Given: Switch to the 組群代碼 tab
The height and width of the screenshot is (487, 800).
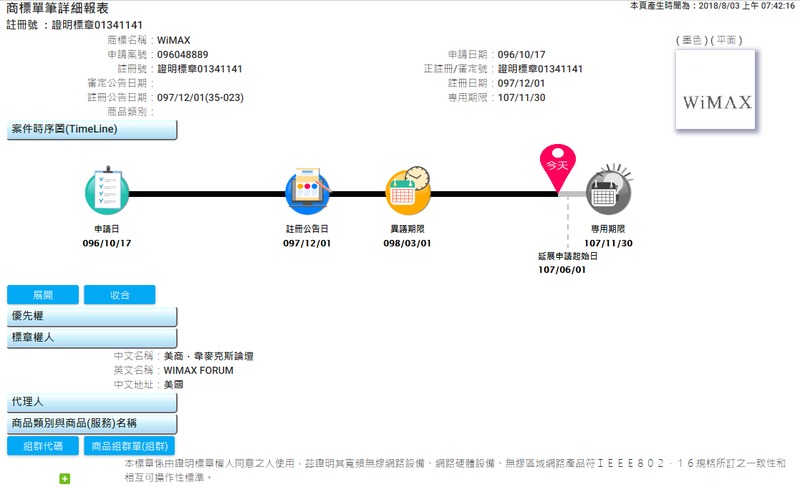Looking at the screenshot, I should 42,446.
